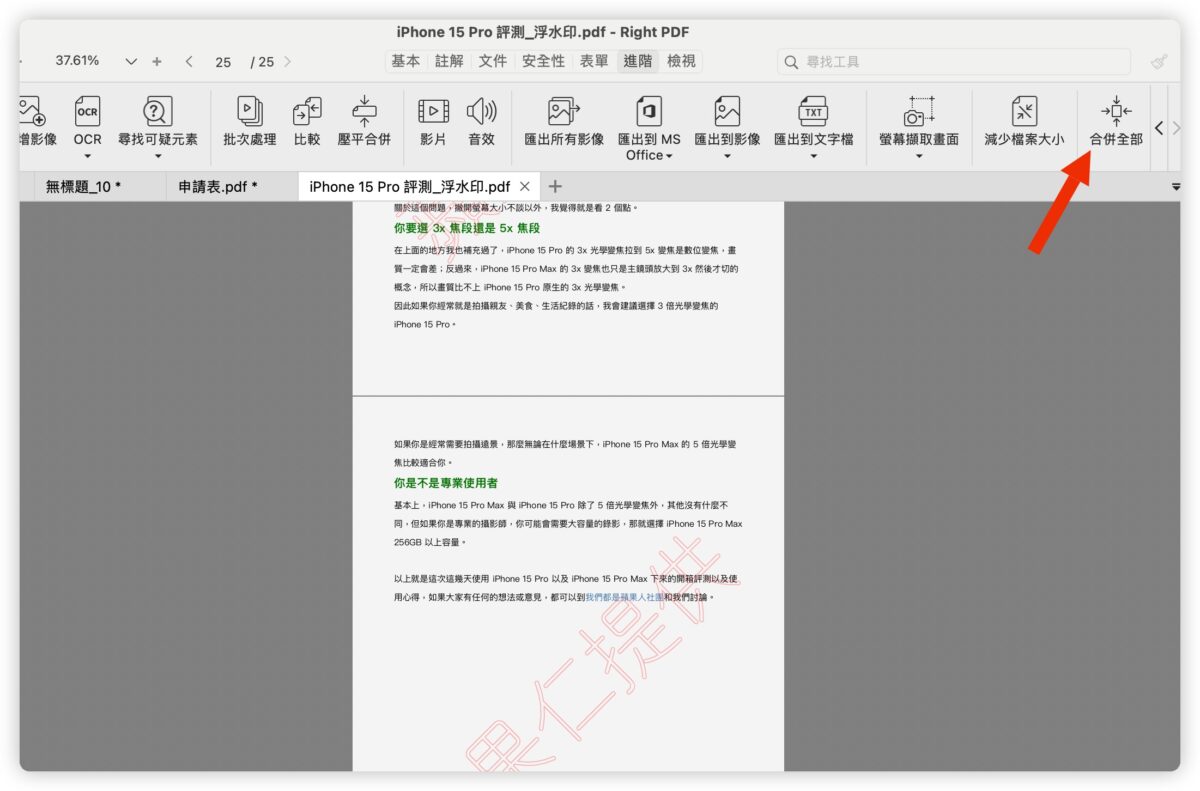The height and width of the screenshot is (791, 1200).
Task: Close the iPhone 15 Pro 評測 tab
Action: (525, 187)
